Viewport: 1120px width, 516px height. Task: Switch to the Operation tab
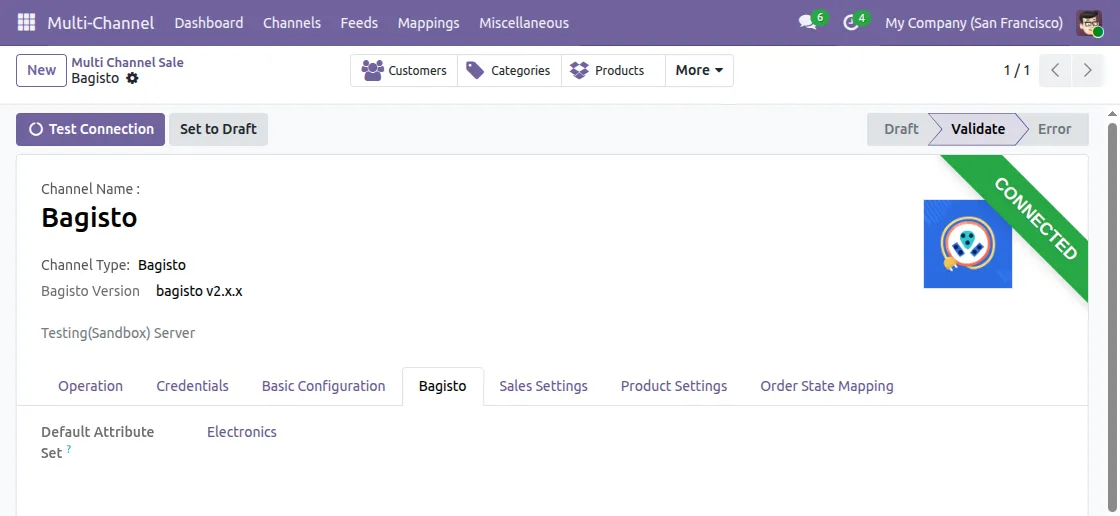(x=91, y=386)
